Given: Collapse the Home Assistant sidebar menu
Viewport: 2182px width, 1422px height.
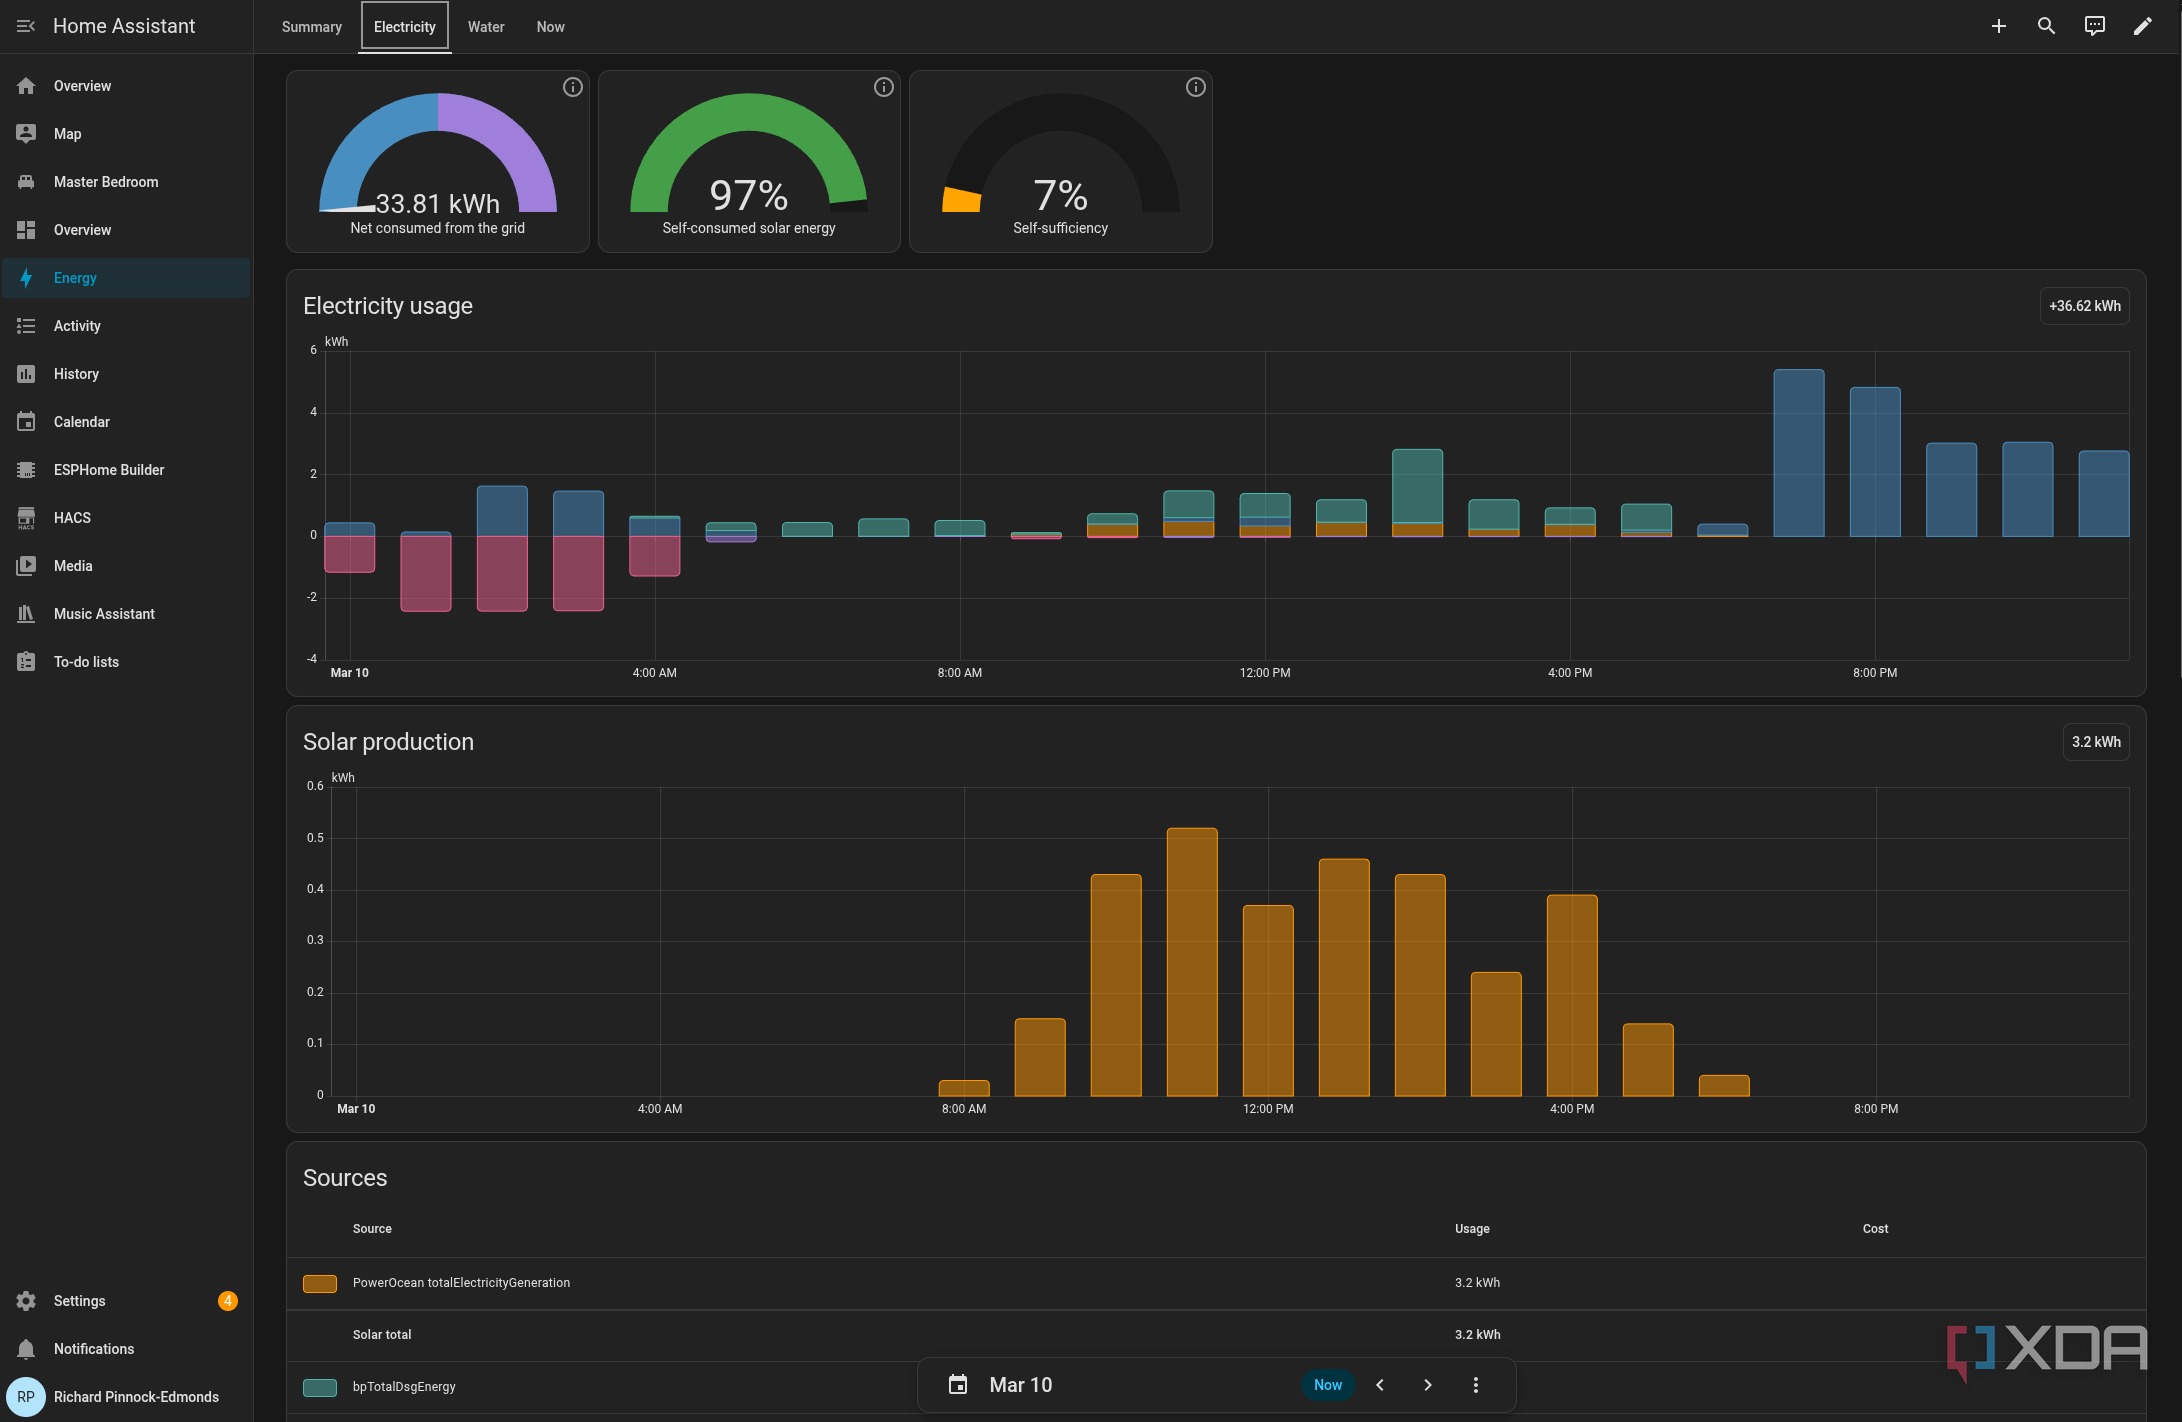Looking at the screenshot, I should pos(26,26).
